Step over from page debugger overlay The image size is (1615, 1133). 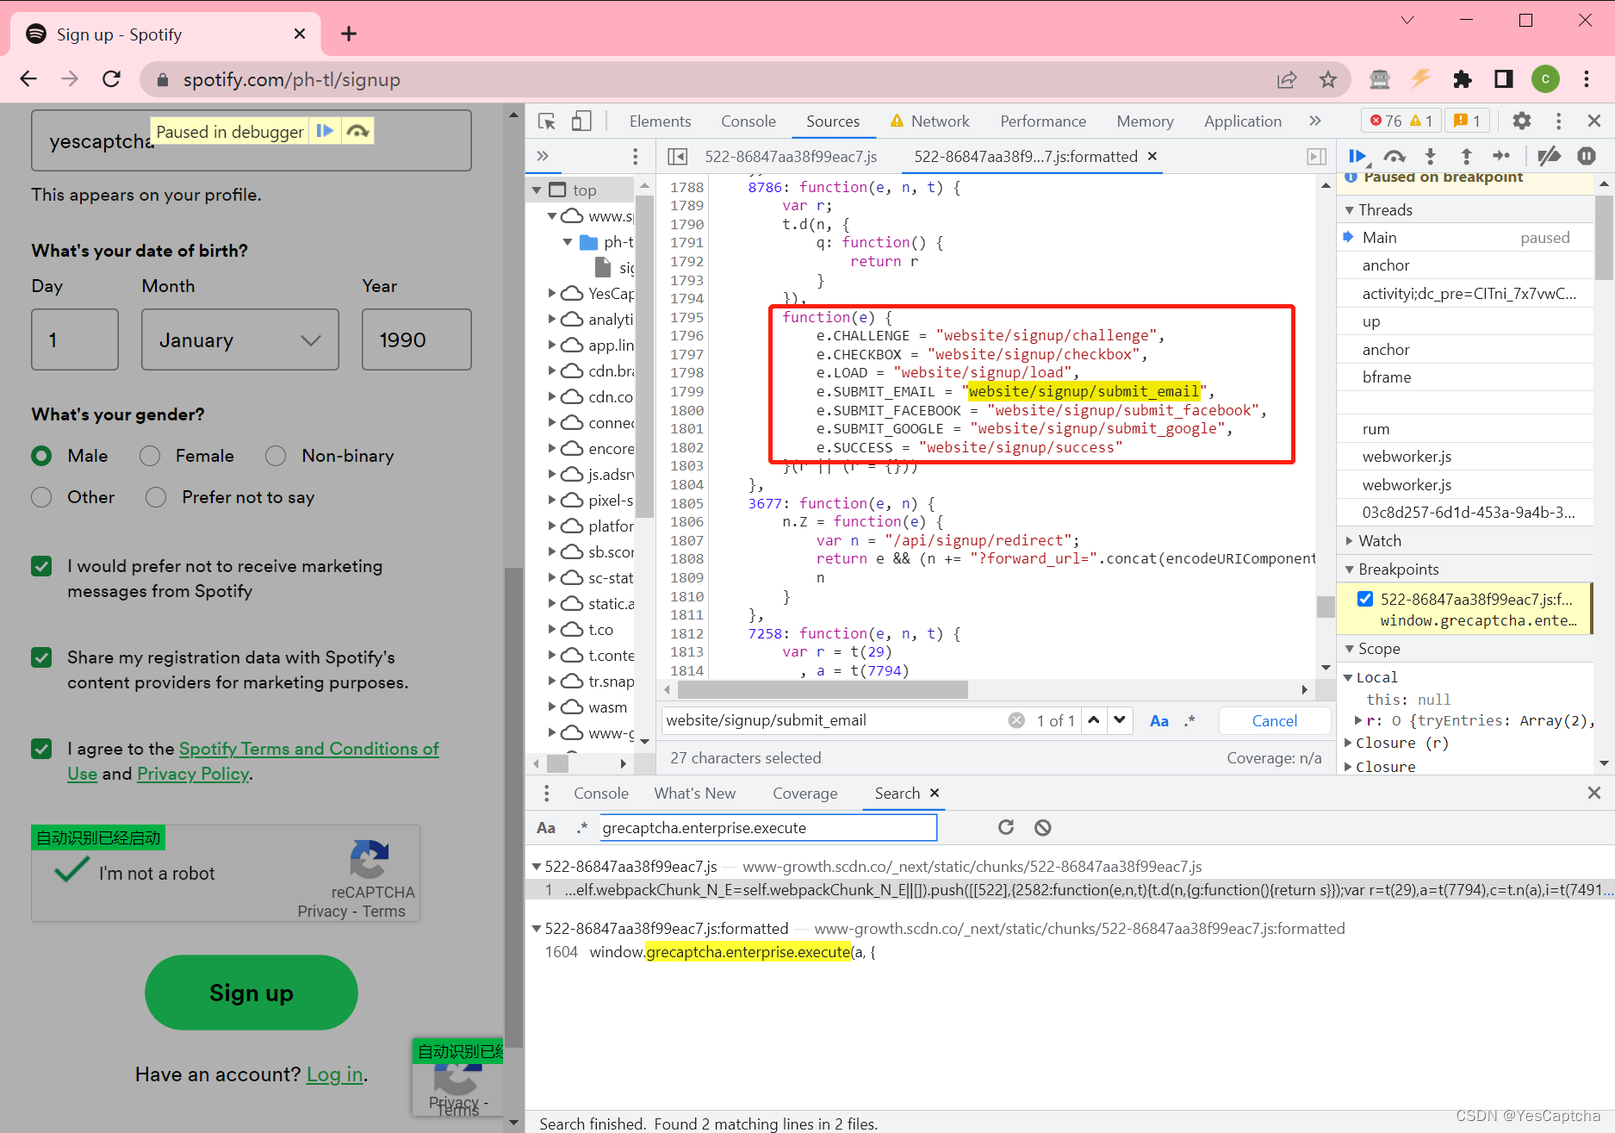click(x=357, y=131)
